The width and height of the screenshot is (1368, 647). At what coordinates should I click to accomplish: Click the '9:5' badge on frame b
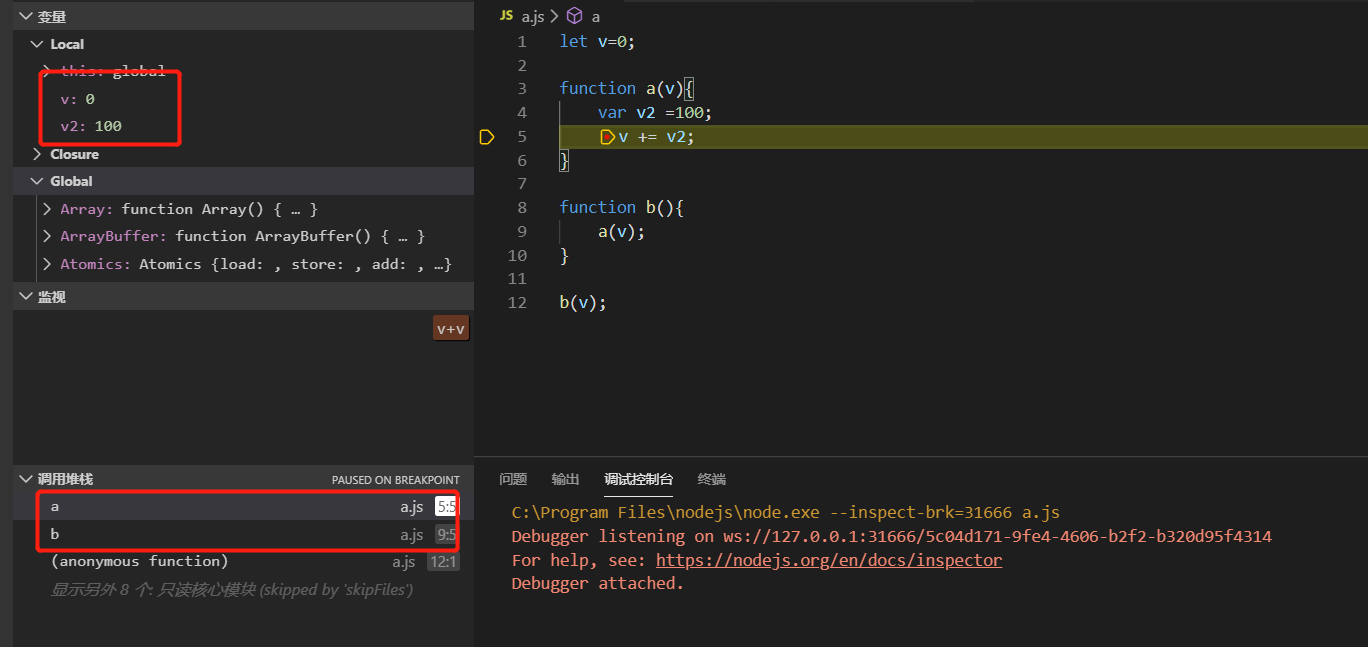point(444,533)
